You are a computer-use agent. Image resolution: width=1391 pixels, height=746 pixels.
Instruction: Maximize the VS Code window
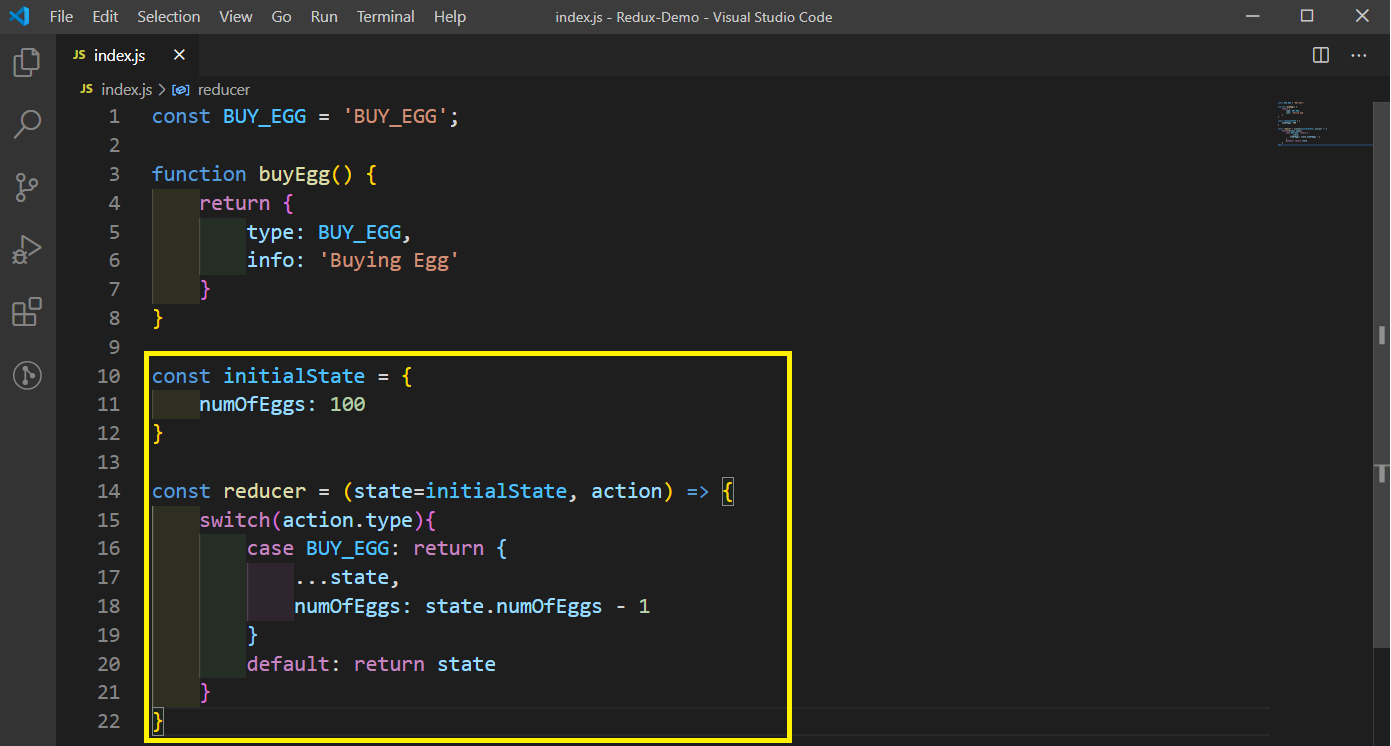coord(1307,16)
